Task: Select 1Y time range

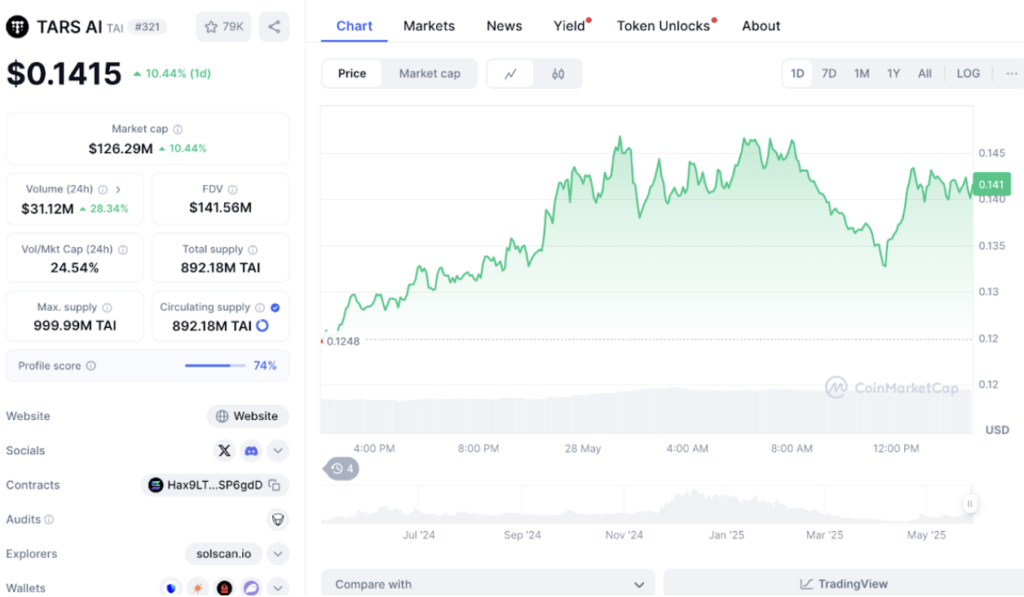Action: (x=893, y=74)
